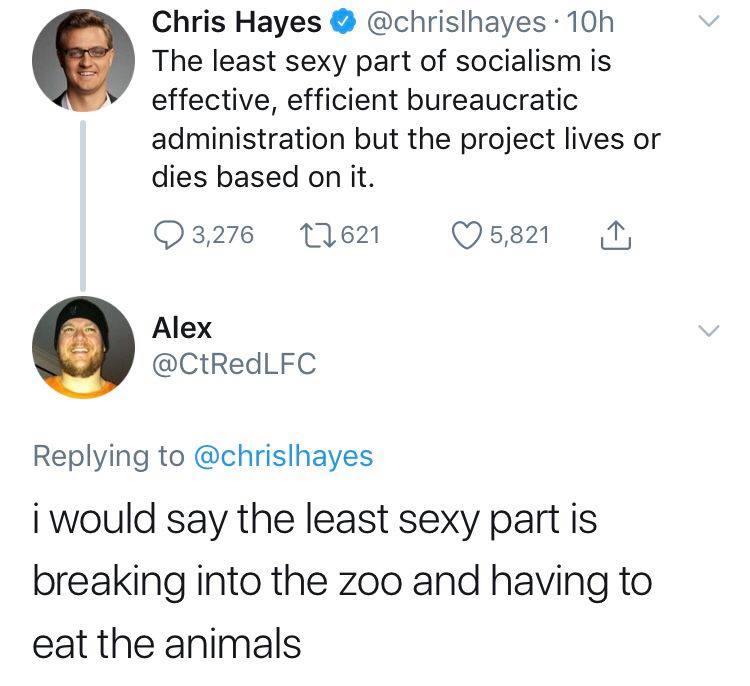750x686 pixels.
Task: Click the 10h tweet timestamp
Action: tap(590, 22)
